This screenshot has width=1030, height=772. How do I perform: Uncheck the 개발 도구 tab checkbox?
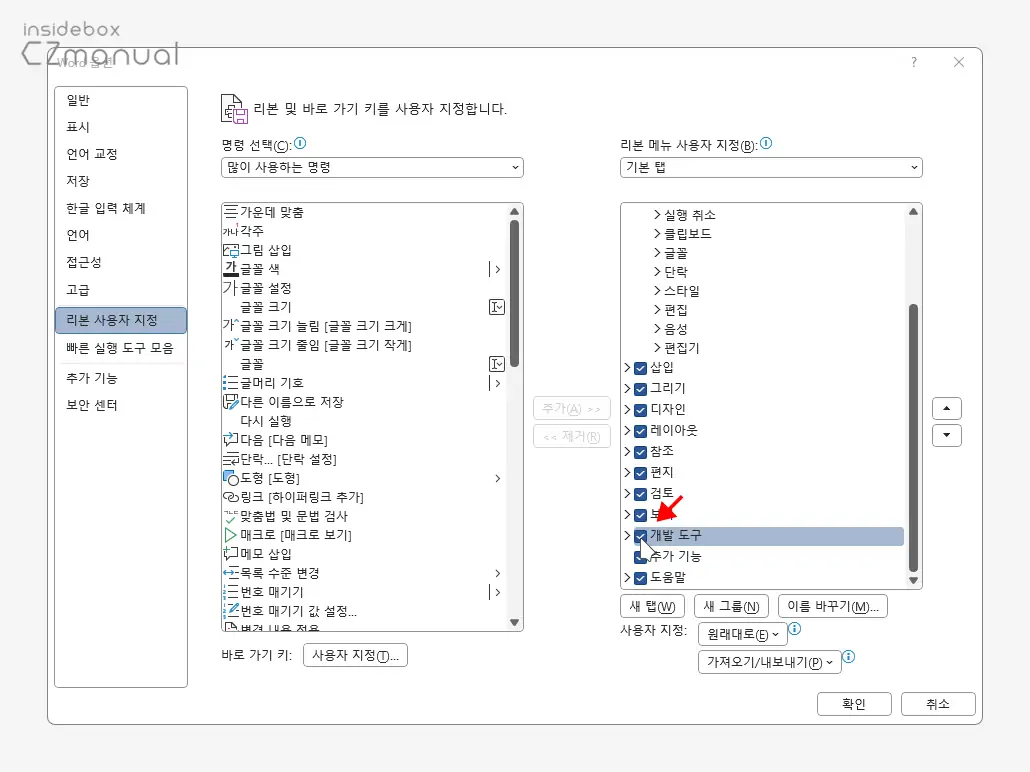tap(641, 536)
